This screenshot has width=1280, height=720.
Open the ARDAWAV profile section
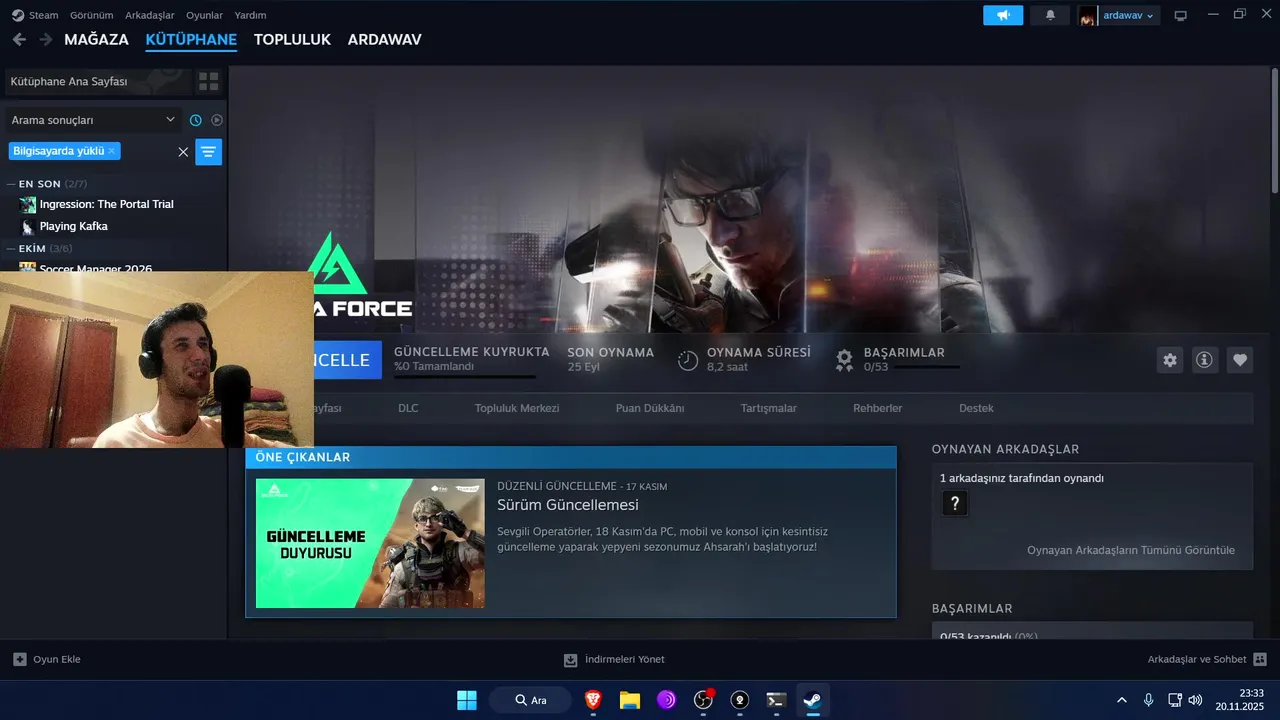pyautogui.click(x=385, y=40)
